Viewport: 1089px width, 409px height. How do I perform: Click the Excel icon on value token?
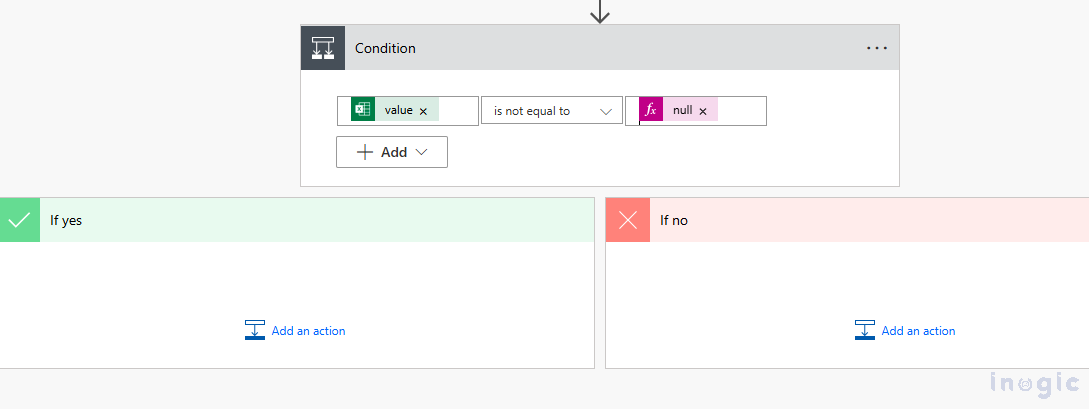click(x=362, y=110)
